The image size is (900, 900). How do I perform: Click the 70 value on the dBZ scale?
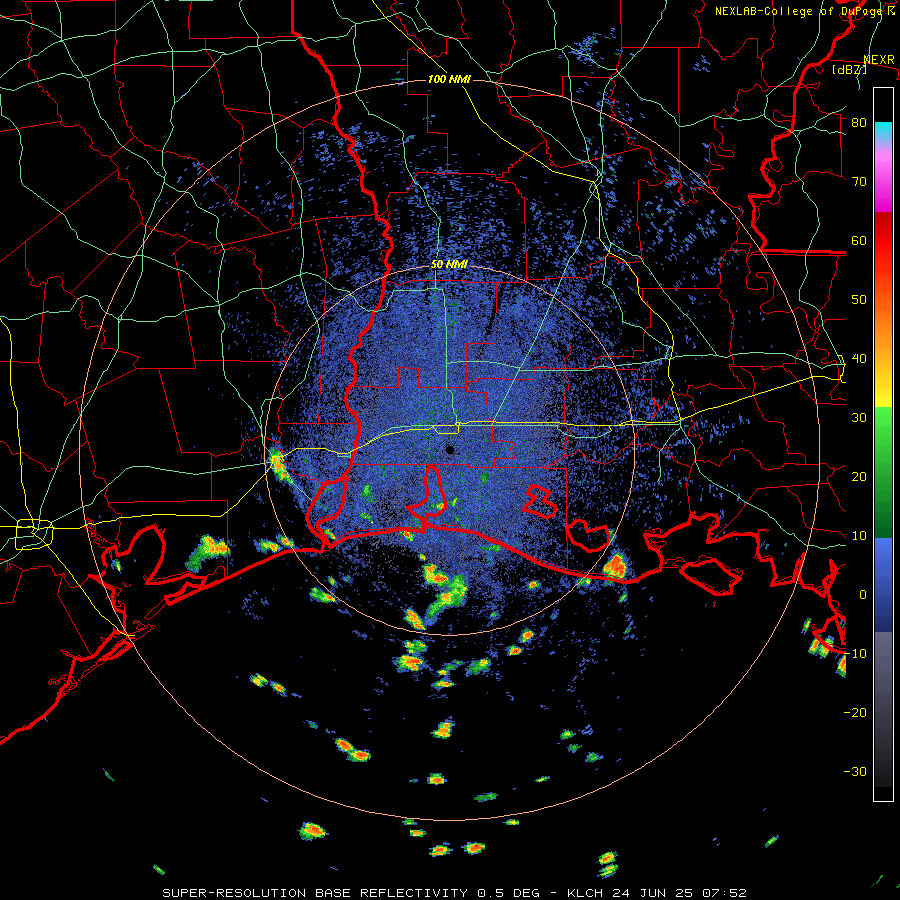pyautogui.click(x=859, y=181)
